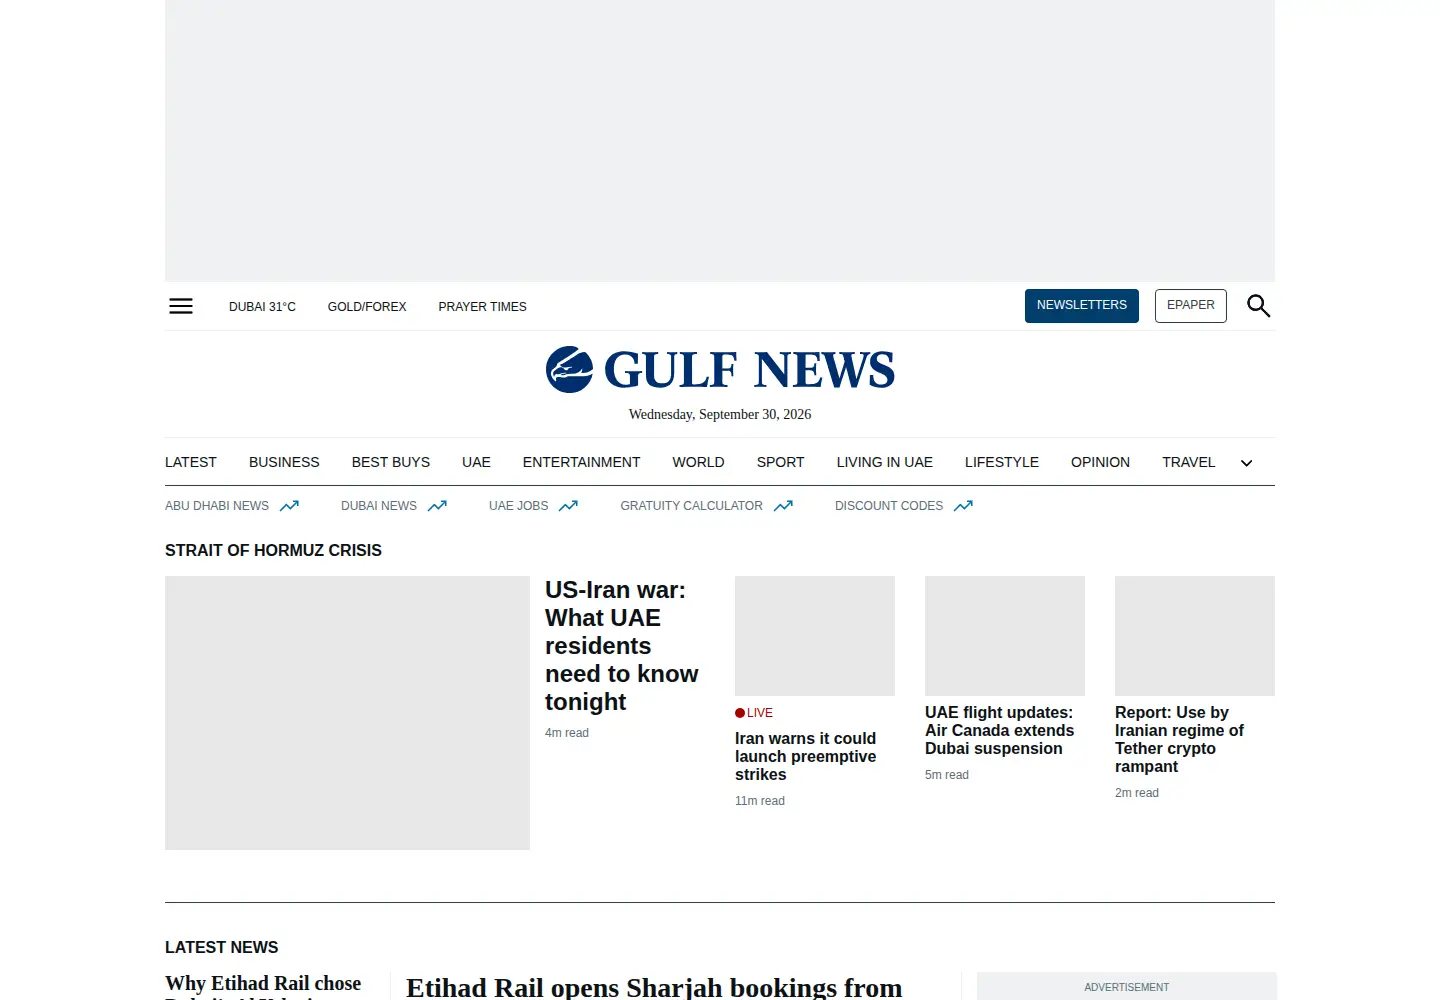Go to the Opinion section
This screenshot has height=1000, width=1440.
point(1100,462)
